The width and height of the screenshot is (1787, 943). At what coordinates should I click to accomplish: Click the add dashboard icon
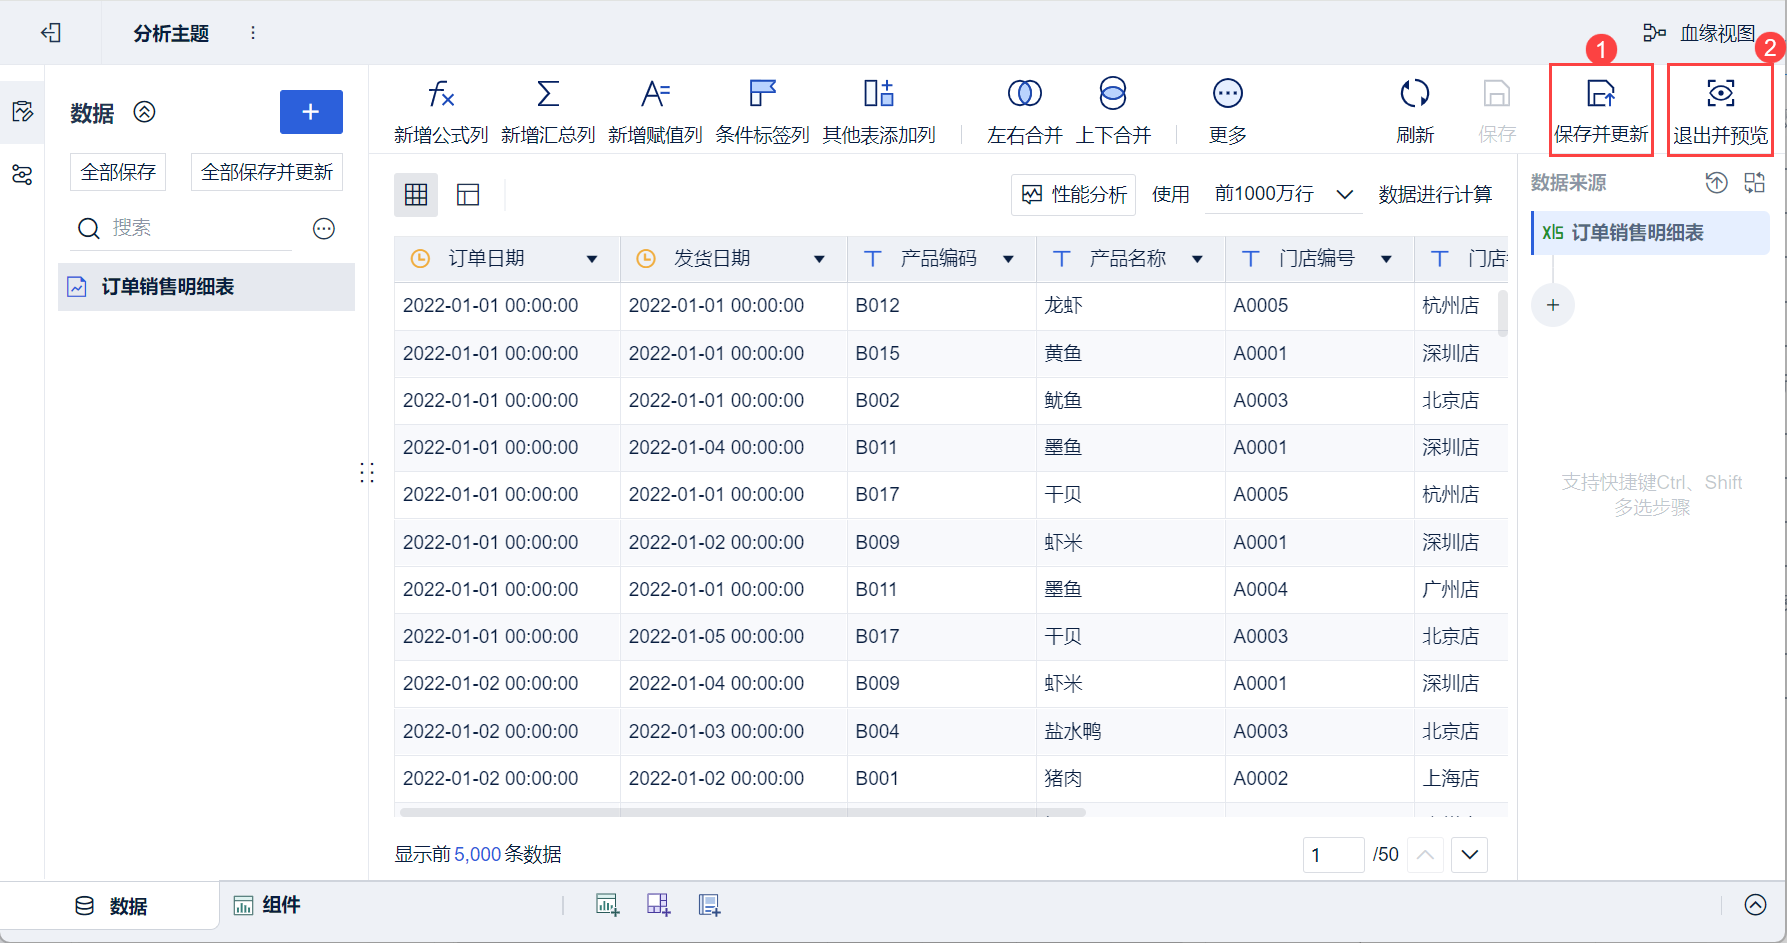[658, 906]
